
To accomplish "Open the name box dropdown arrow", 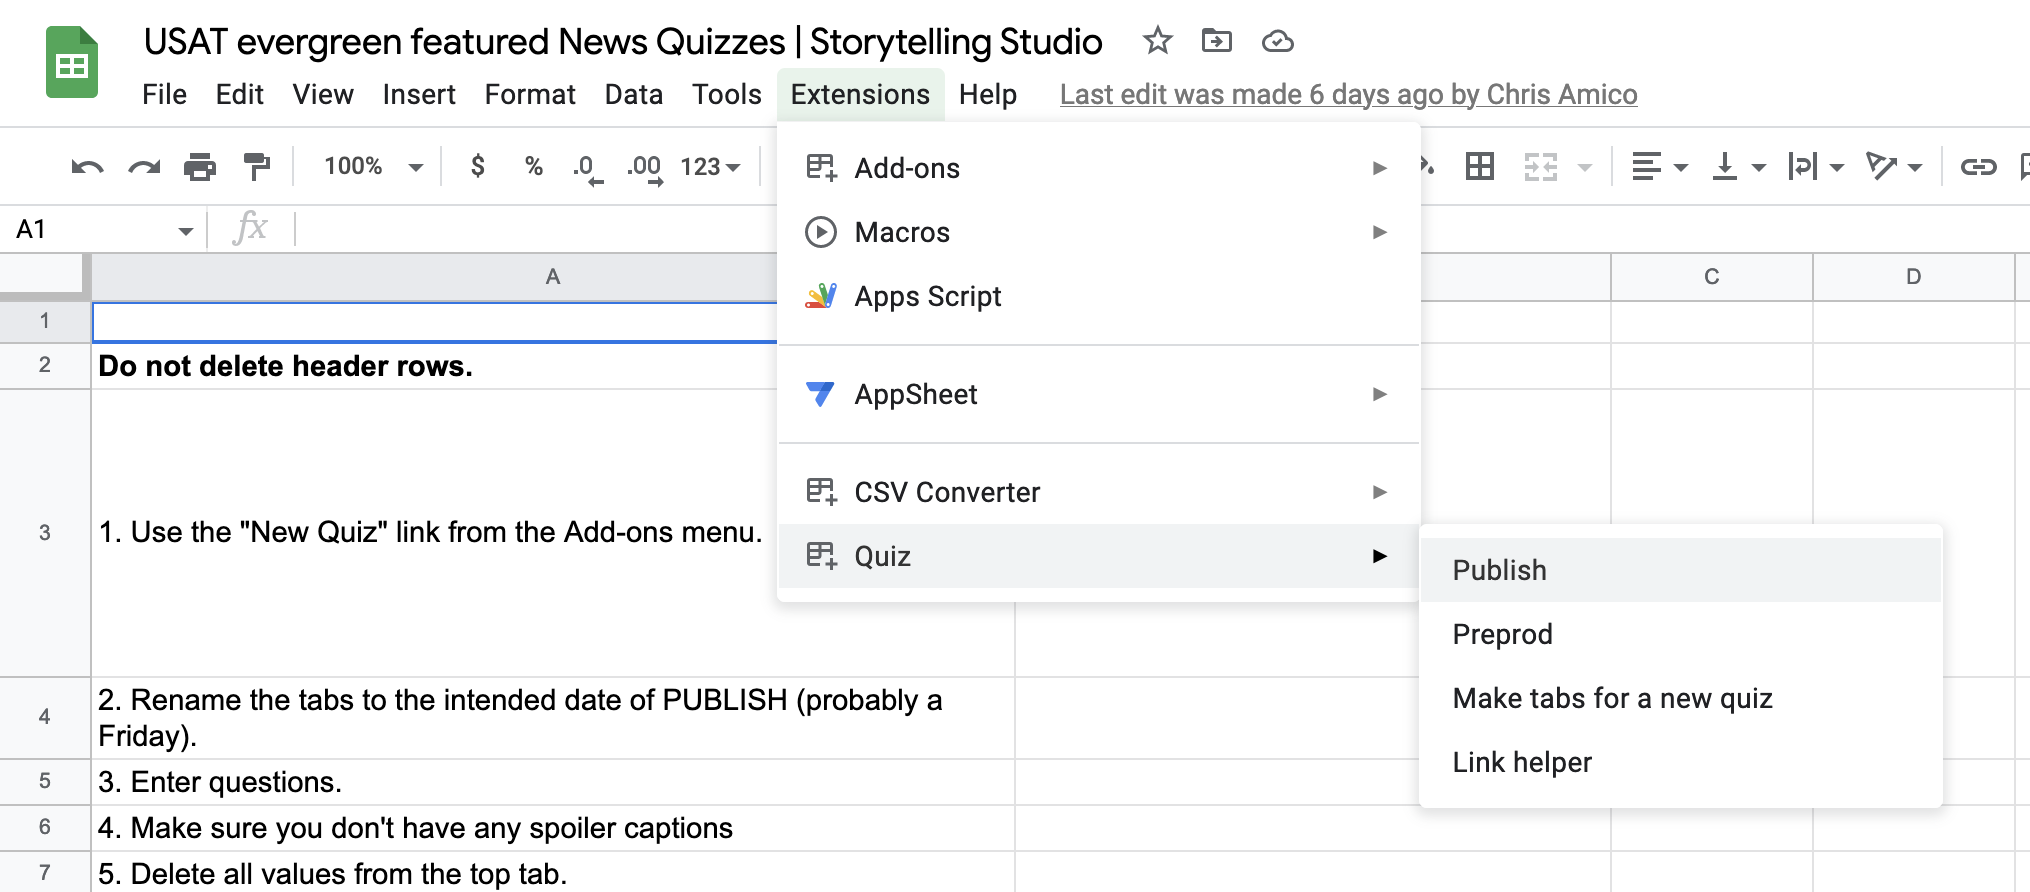I will point(186,231).
